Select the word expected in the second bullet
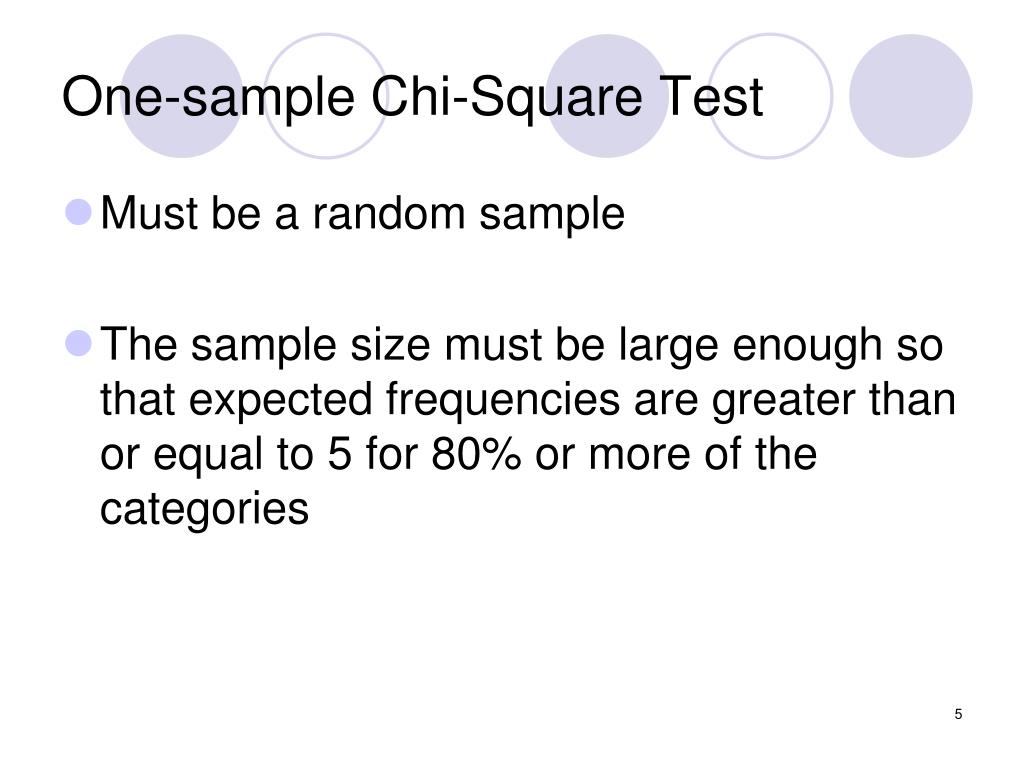This screenshot has height=768, width=1024. point(280,400)
